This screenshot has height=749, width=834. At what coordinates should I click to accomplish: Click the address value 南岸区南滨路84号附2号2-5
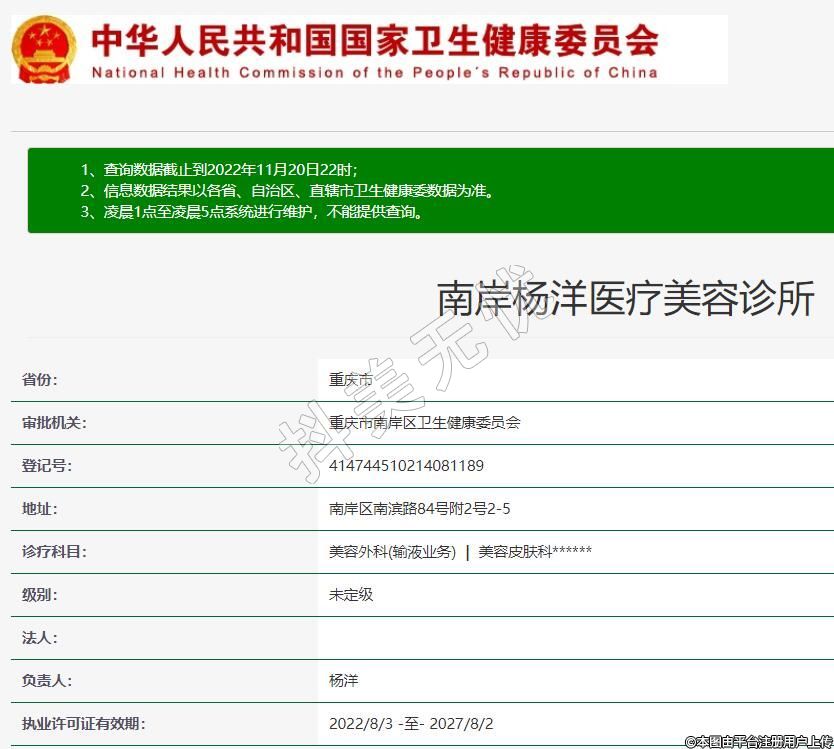coord(419,509)
